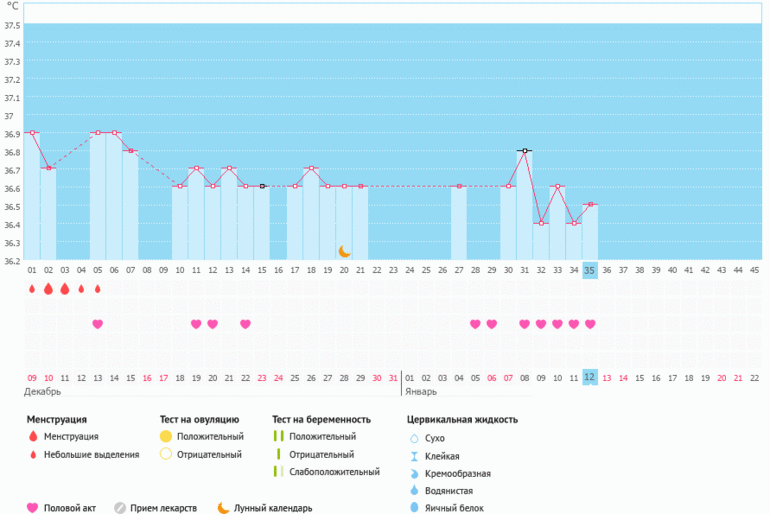This screenshot has height=514, width=770.
Task: Click the 'Сухо' drop outline icon
Action: click(x=414, y=438)
